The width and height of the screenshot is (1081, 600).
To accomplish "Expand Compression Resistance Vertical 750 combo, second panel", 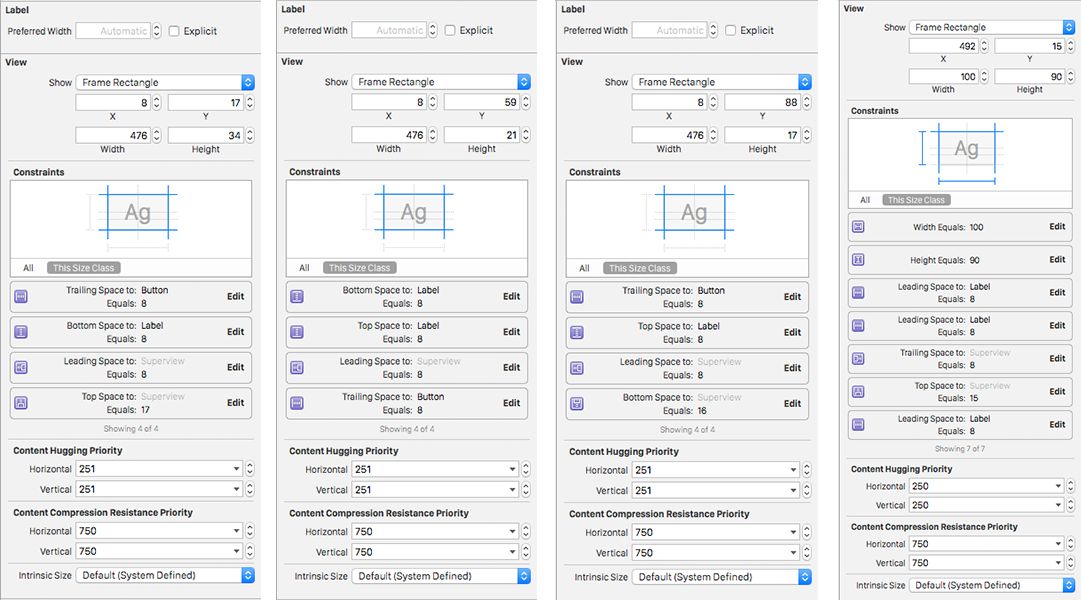I will [512, 552].
